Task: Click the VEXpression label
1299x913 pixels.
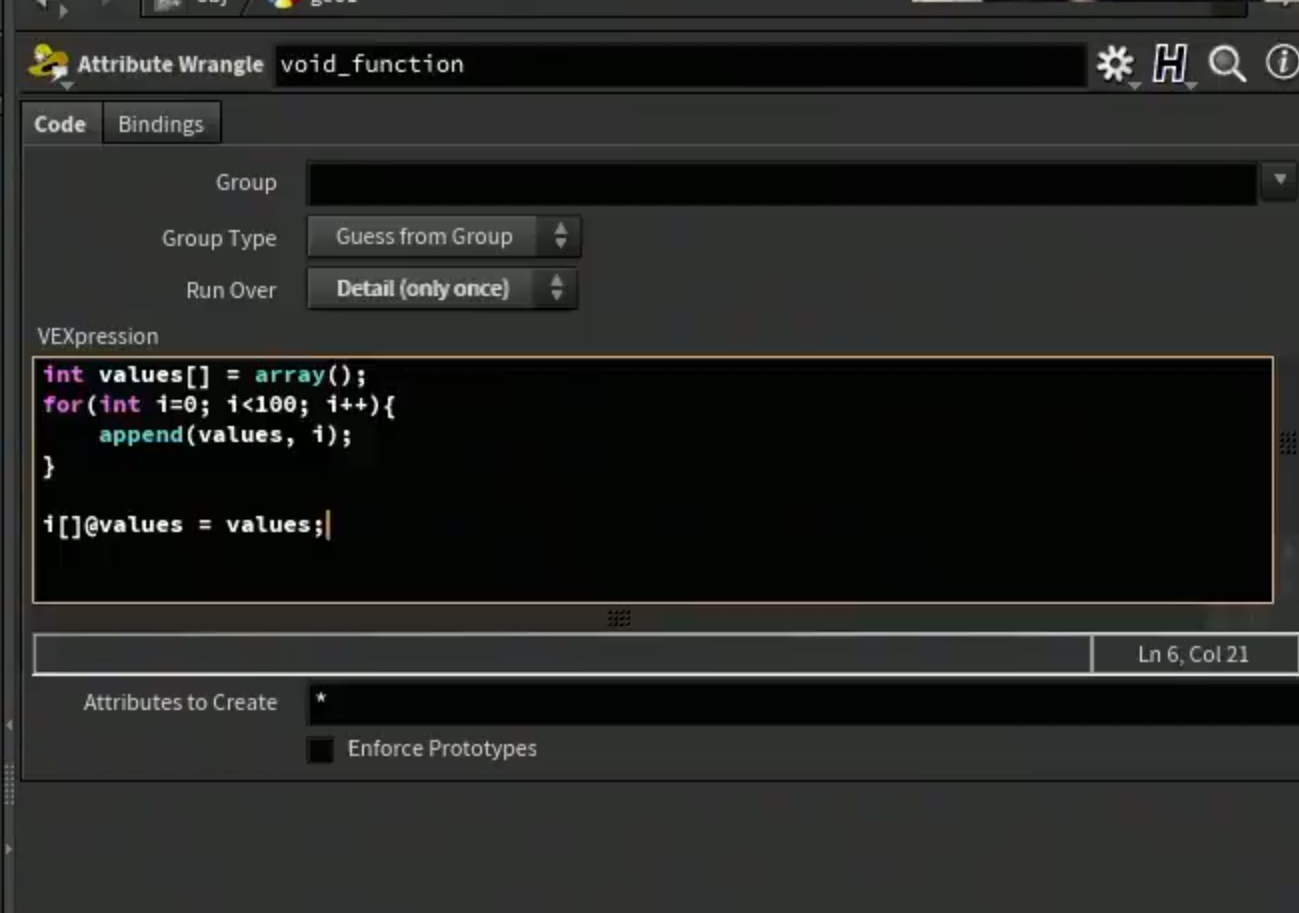Action: 98,336
